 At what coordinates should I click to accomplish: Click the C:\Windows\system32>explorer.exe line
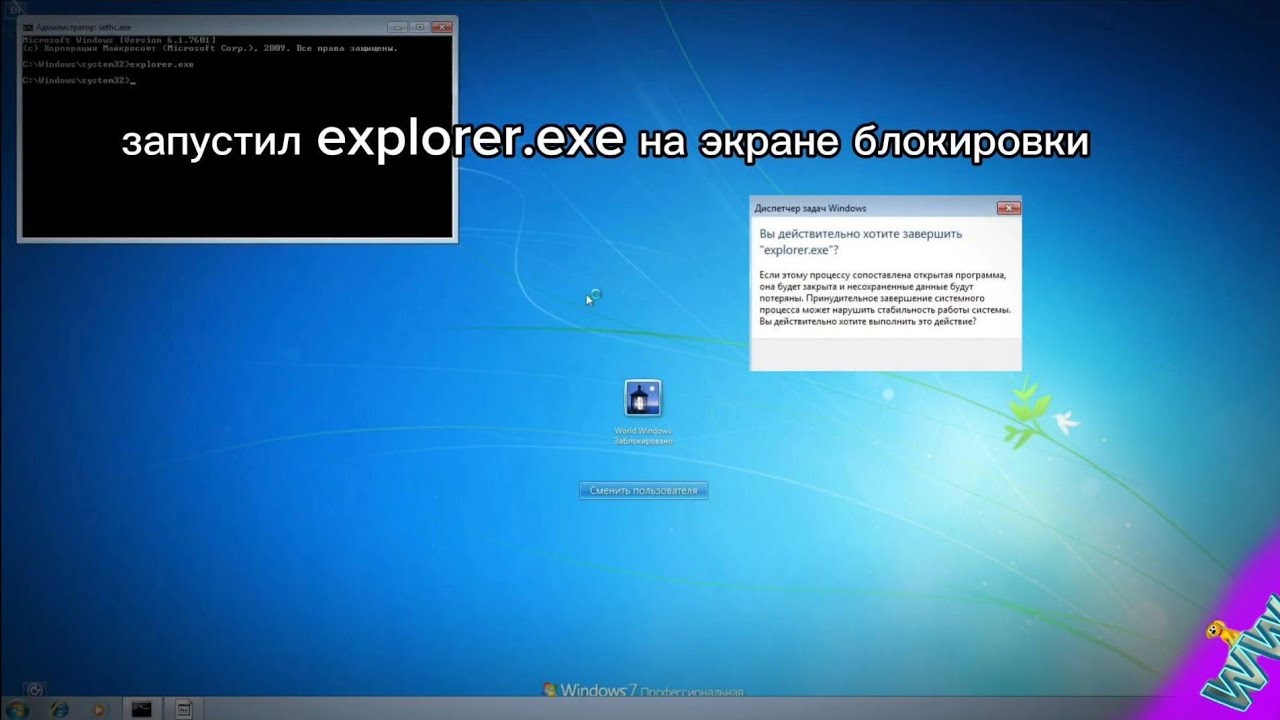click(108, 64)
